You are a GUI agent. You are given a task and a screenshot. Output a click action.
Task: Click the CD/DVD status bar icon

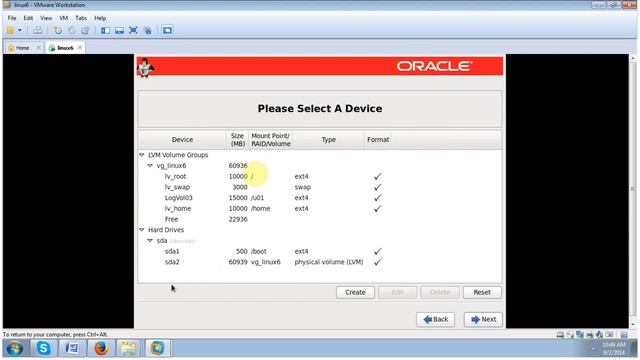click(570, 335)
